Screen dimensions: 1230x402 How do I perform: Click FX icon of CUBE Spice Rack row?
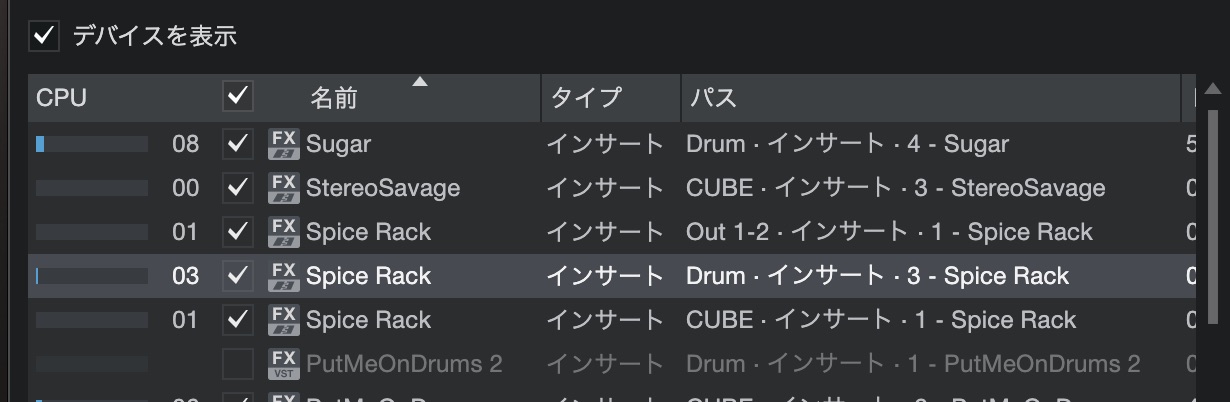pyautogui.click(x=285, y=320)
